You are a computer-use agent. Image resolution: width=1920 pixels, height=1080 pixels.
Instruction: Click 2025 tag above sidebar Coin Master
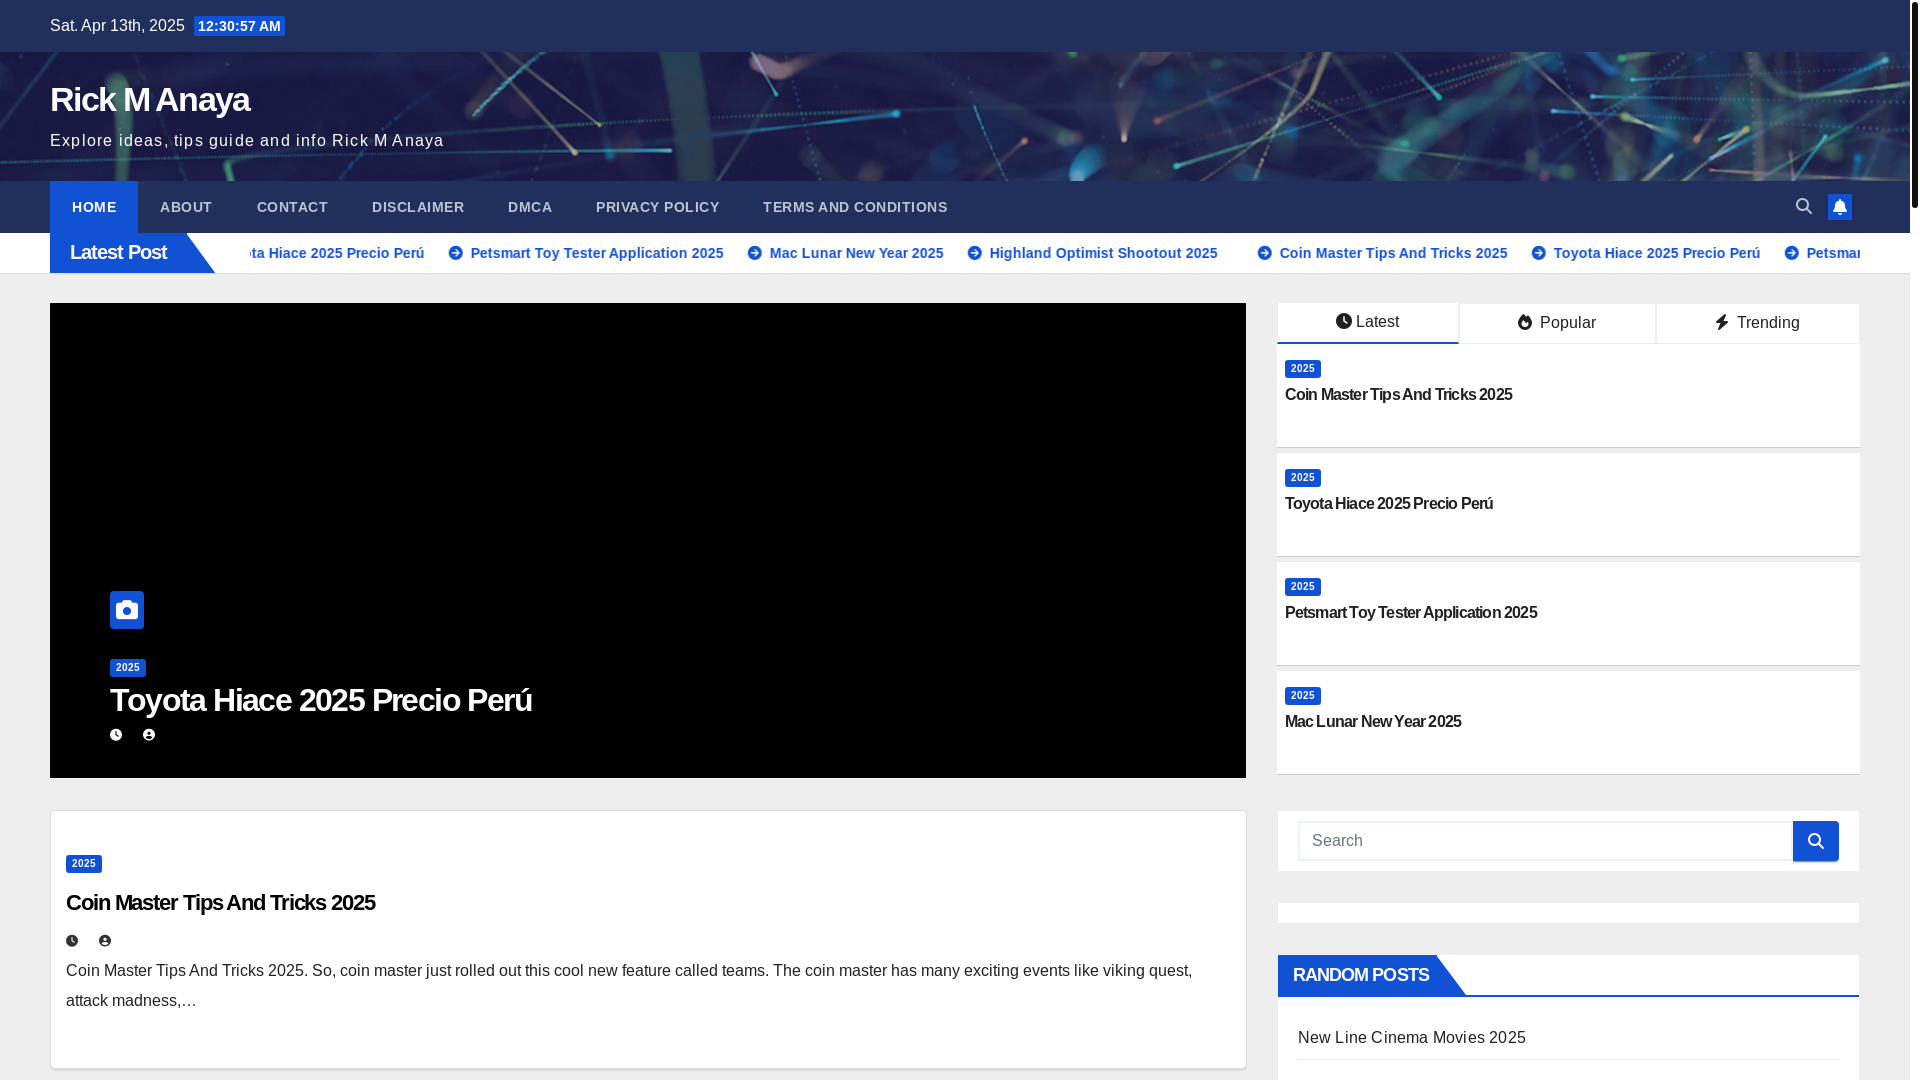tap(1303, 369)
